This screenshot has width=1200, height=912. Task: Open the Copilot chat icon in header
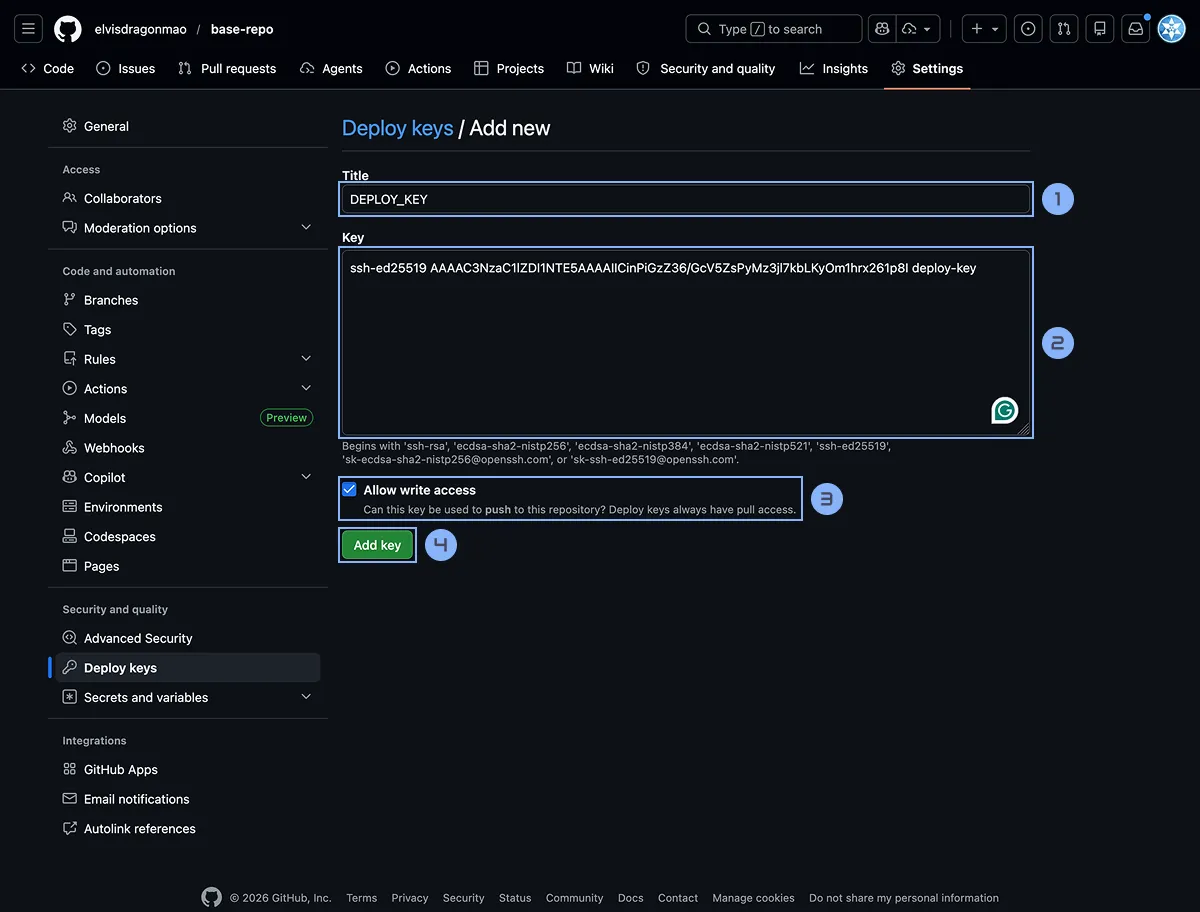[x=882, y=29]
